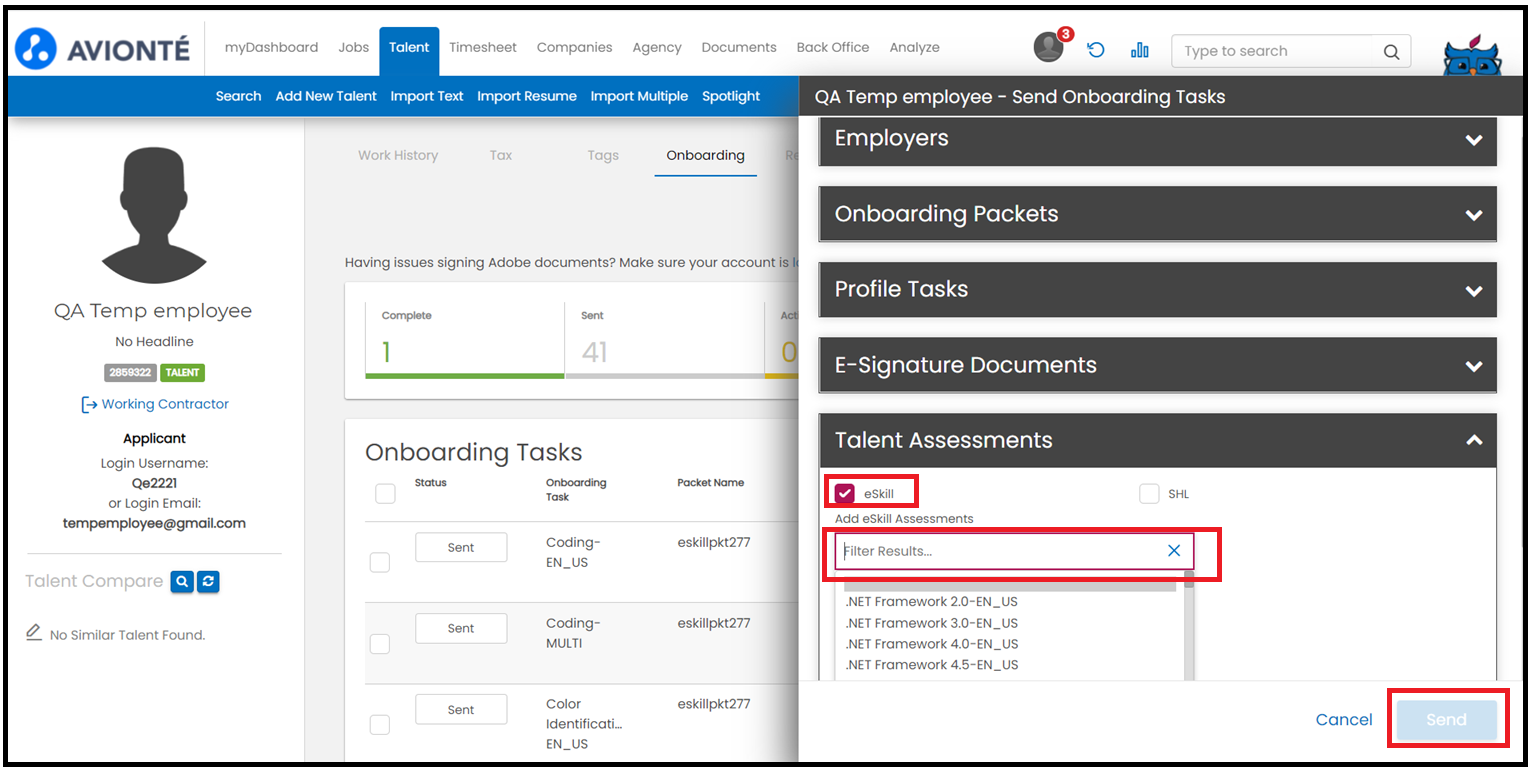This screenshot has height=770, width=1528.
Task: Select the checkbox for Color Identification row
Action: [x=380, y=724]
